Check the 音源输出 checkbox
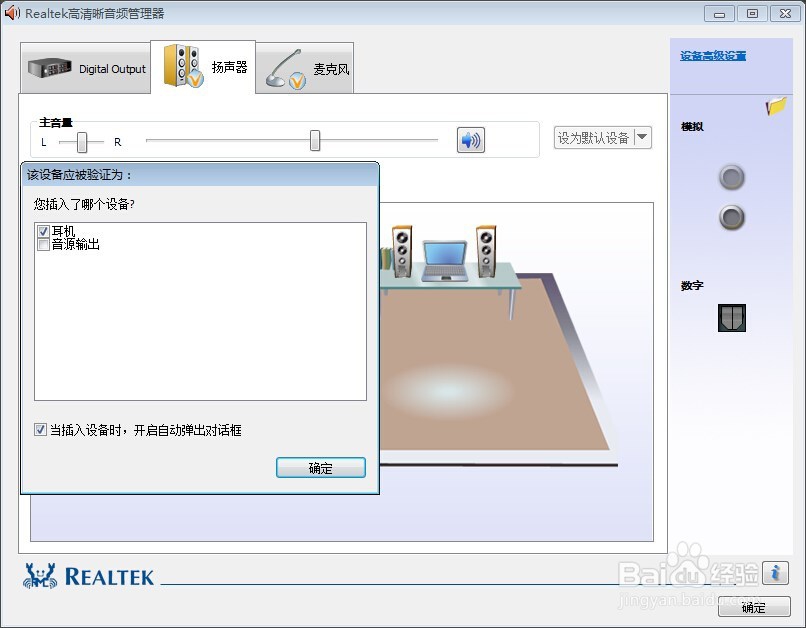The width and height of the screenshot is (806, 628). click(43, 245)
